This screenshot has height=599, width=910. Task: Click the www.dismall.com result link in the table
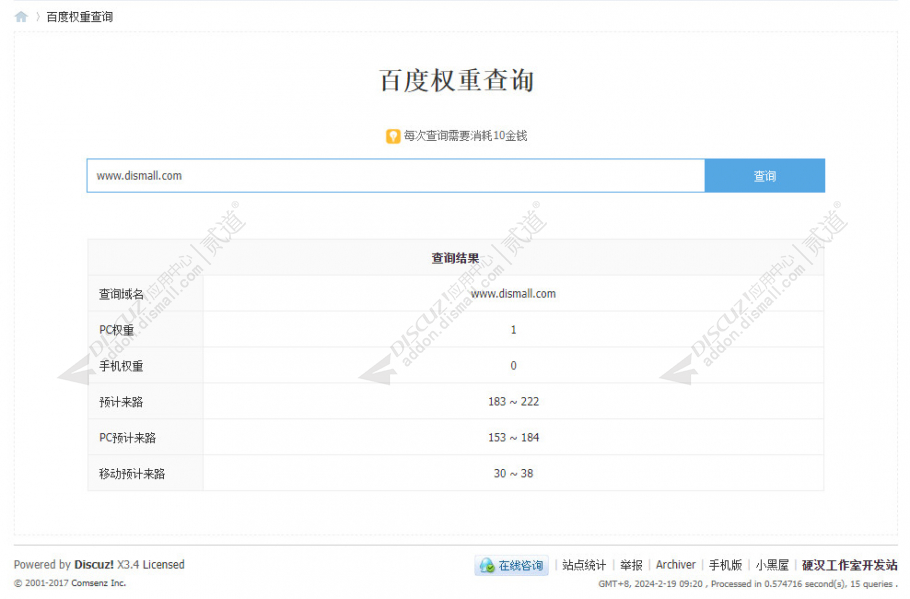(x=513, y=294)
